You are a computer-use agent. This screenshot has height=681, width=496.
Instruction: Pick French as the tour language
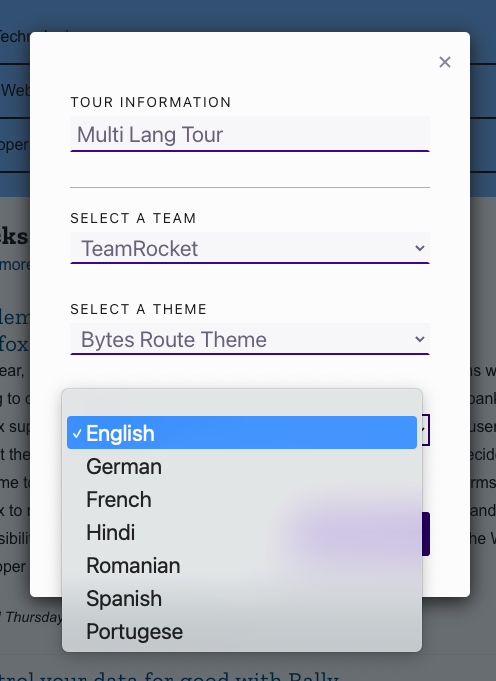[x=242, y=499]
